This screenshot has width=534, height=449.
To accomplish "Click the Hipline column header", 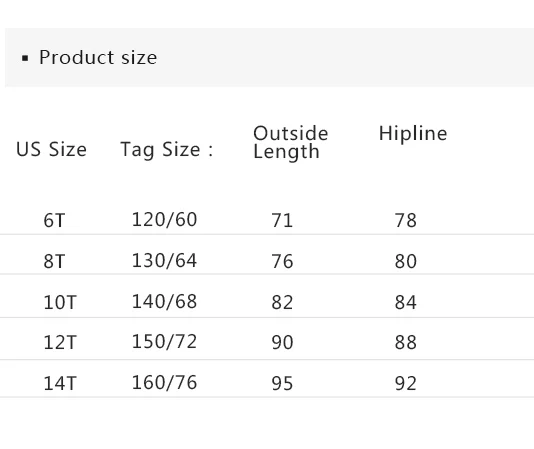I will click(x=413, y=133).
